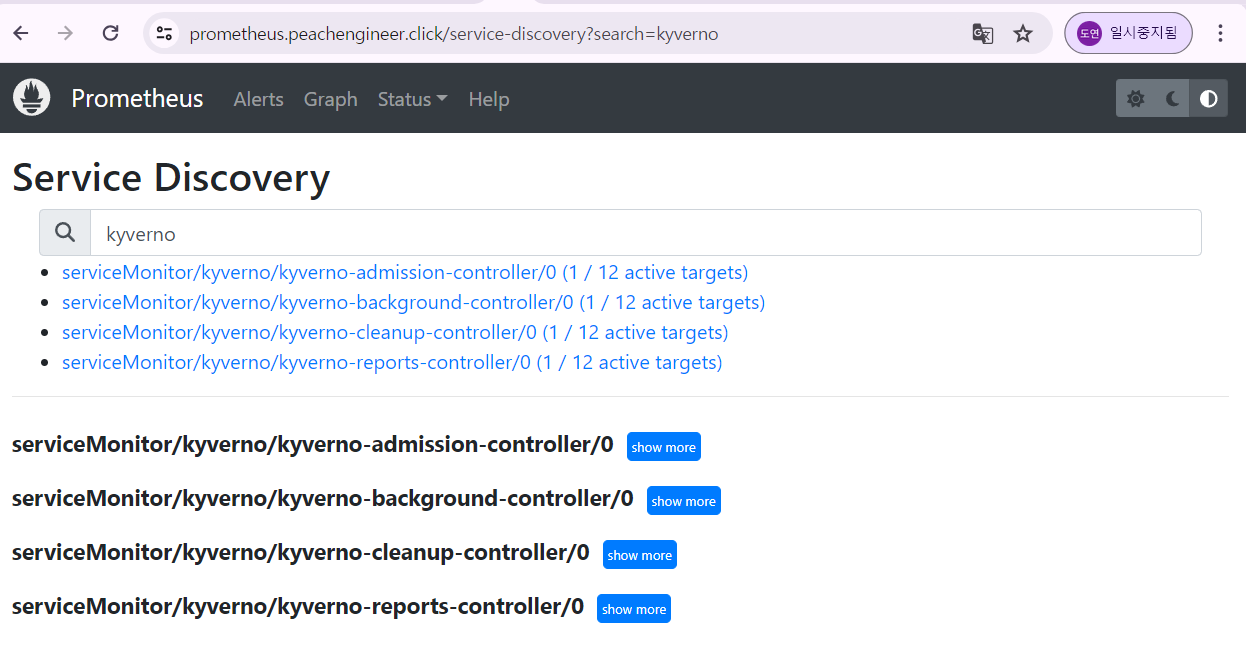Switch to dark theme moon icon
Screen dimensions: 1246x670
pyautogui.click(x=1172, y=98)
